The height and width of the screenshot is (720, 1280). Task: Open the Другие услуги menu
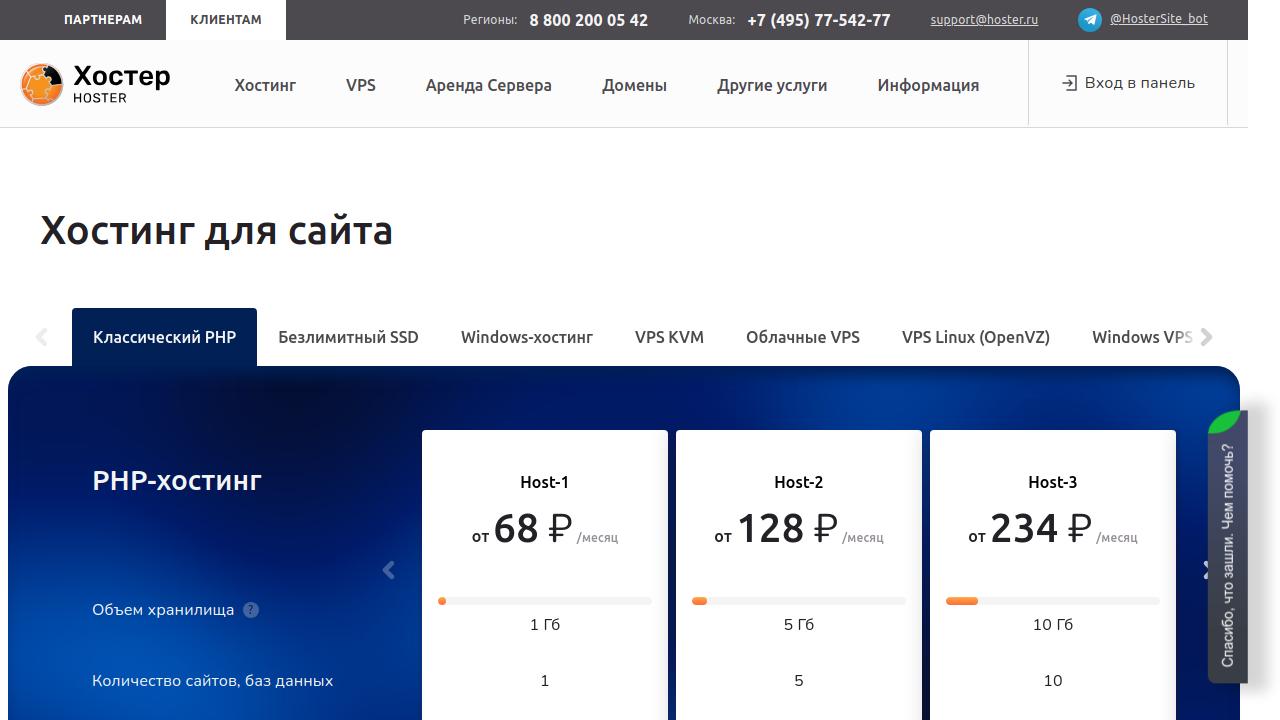point(772,85)
